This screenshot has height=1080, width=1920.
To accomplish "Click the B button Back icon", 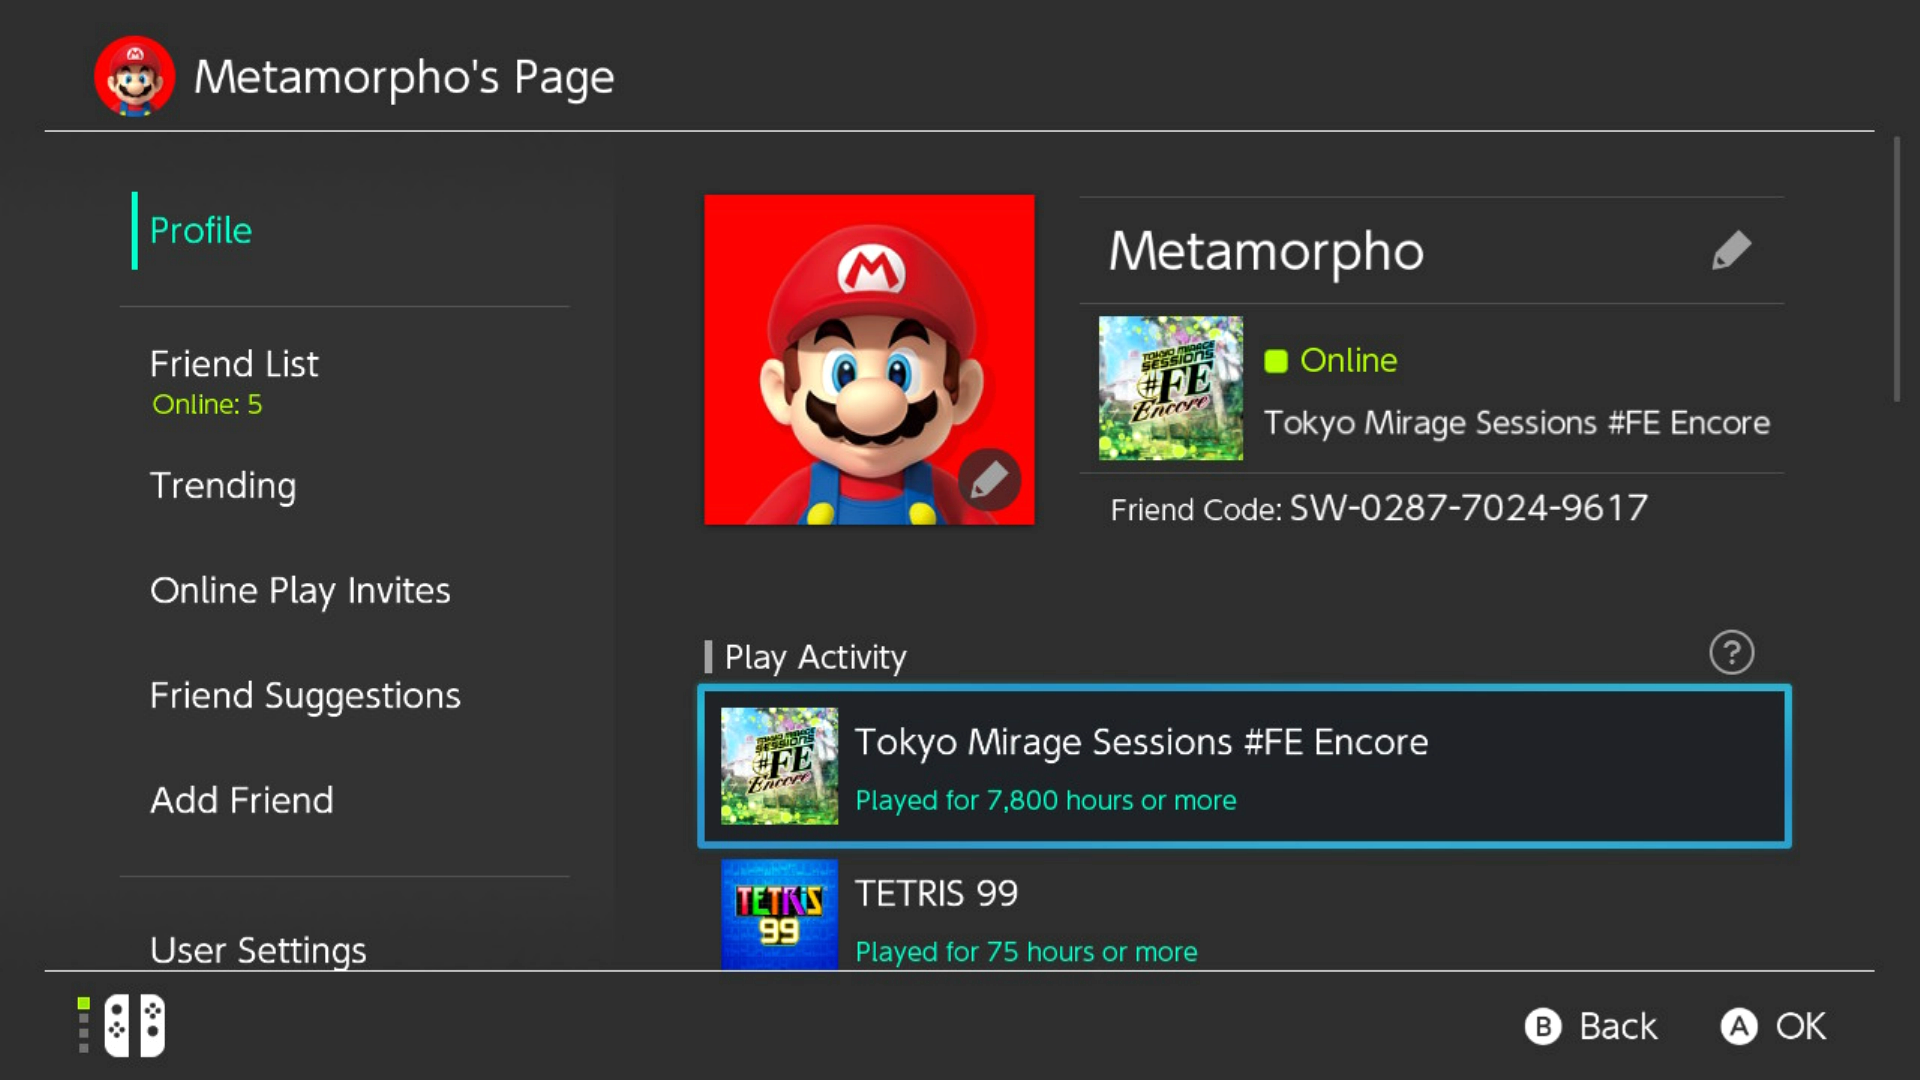I will click(x=1542, y=1027).
